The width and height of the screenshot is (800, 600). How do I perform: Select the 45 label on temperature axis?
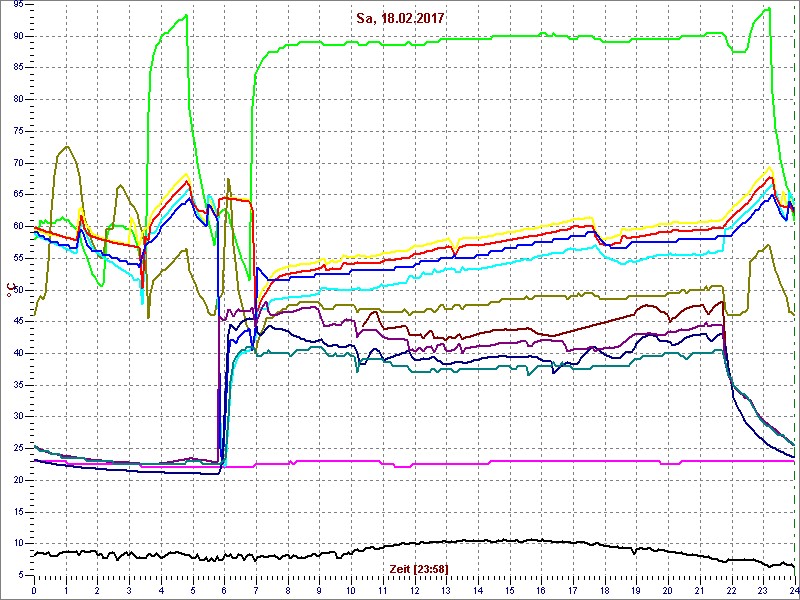point(17,322)
